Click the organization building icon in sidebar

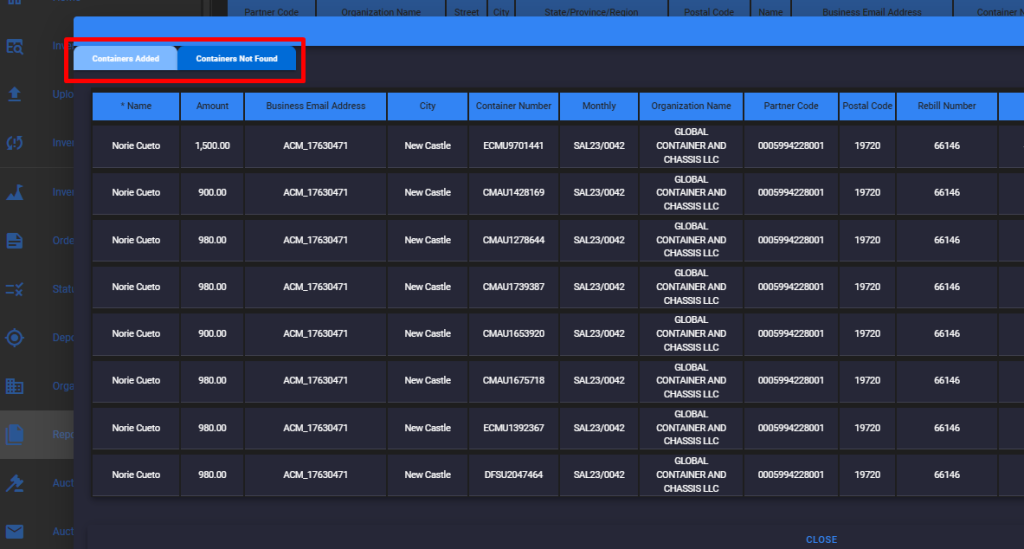[x=15, y=386]
